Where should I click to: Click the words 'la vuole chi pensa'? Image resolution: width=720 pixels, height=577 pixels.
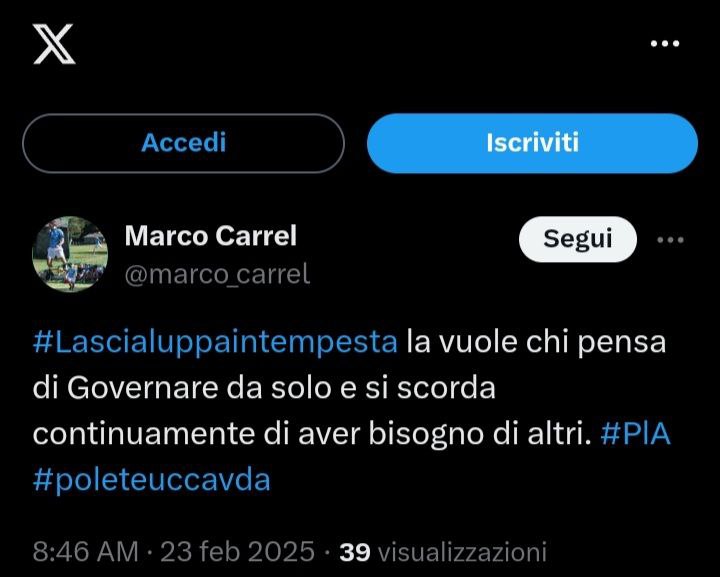[536, 342]
